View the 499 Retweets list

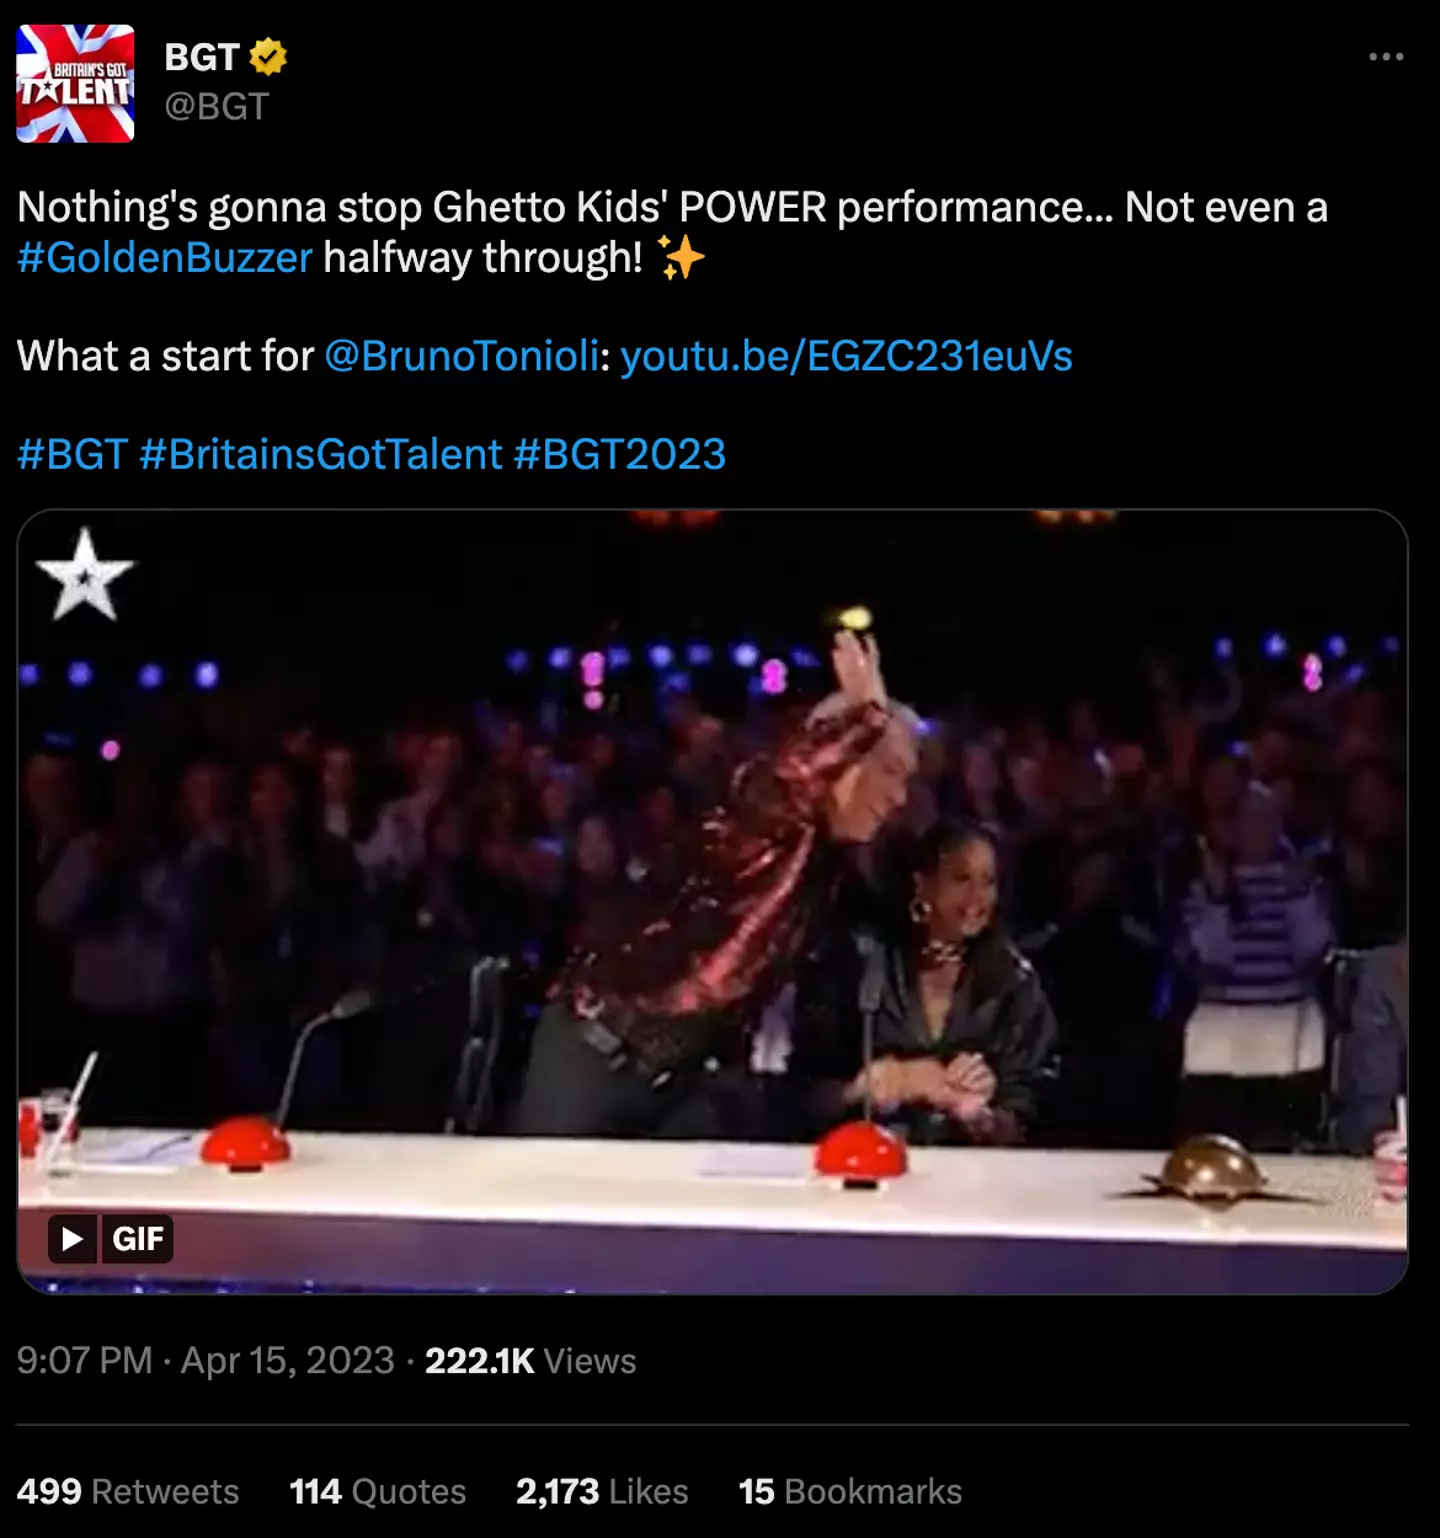point(128,1491)
